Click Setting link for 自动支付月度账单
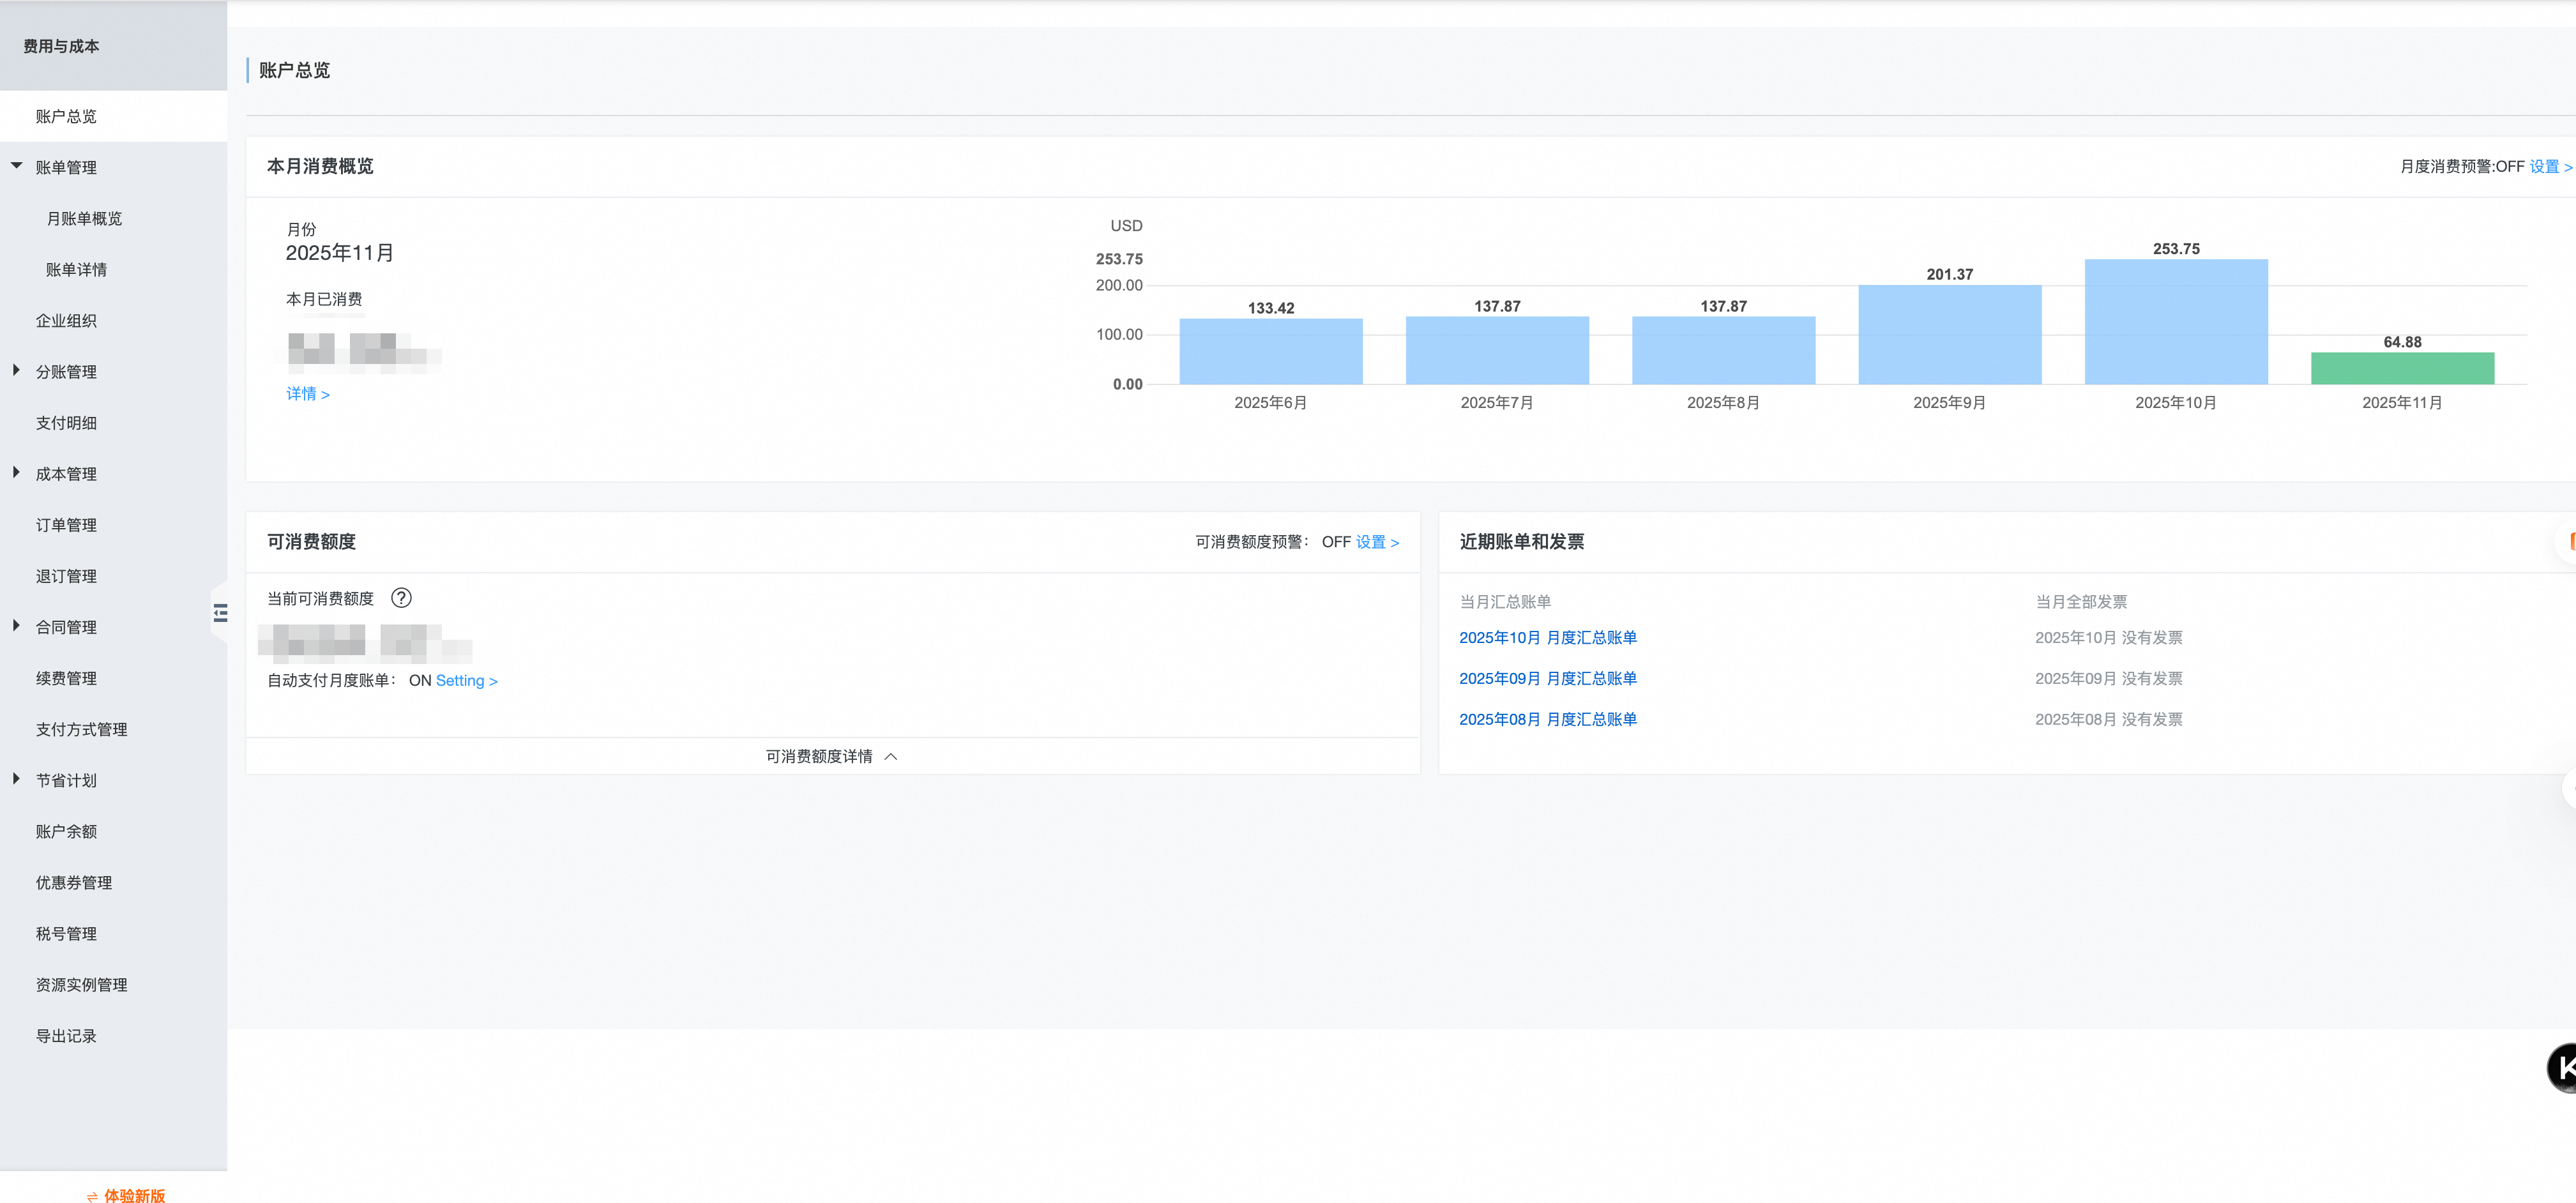Screen dimensions: 2576x1203 tap(466, 681)
